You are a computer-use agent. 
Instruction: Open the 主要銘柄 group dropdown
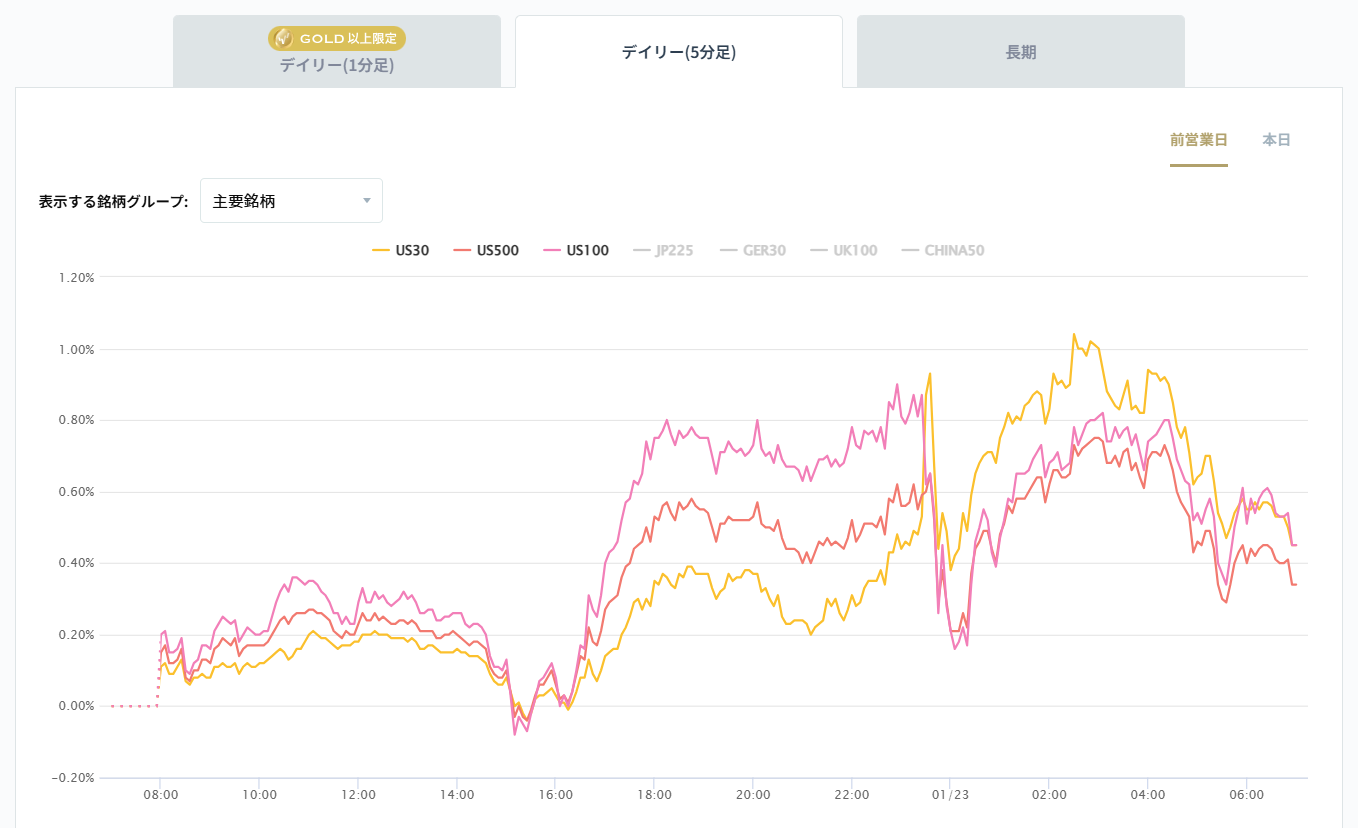click(x=291, y=201)
